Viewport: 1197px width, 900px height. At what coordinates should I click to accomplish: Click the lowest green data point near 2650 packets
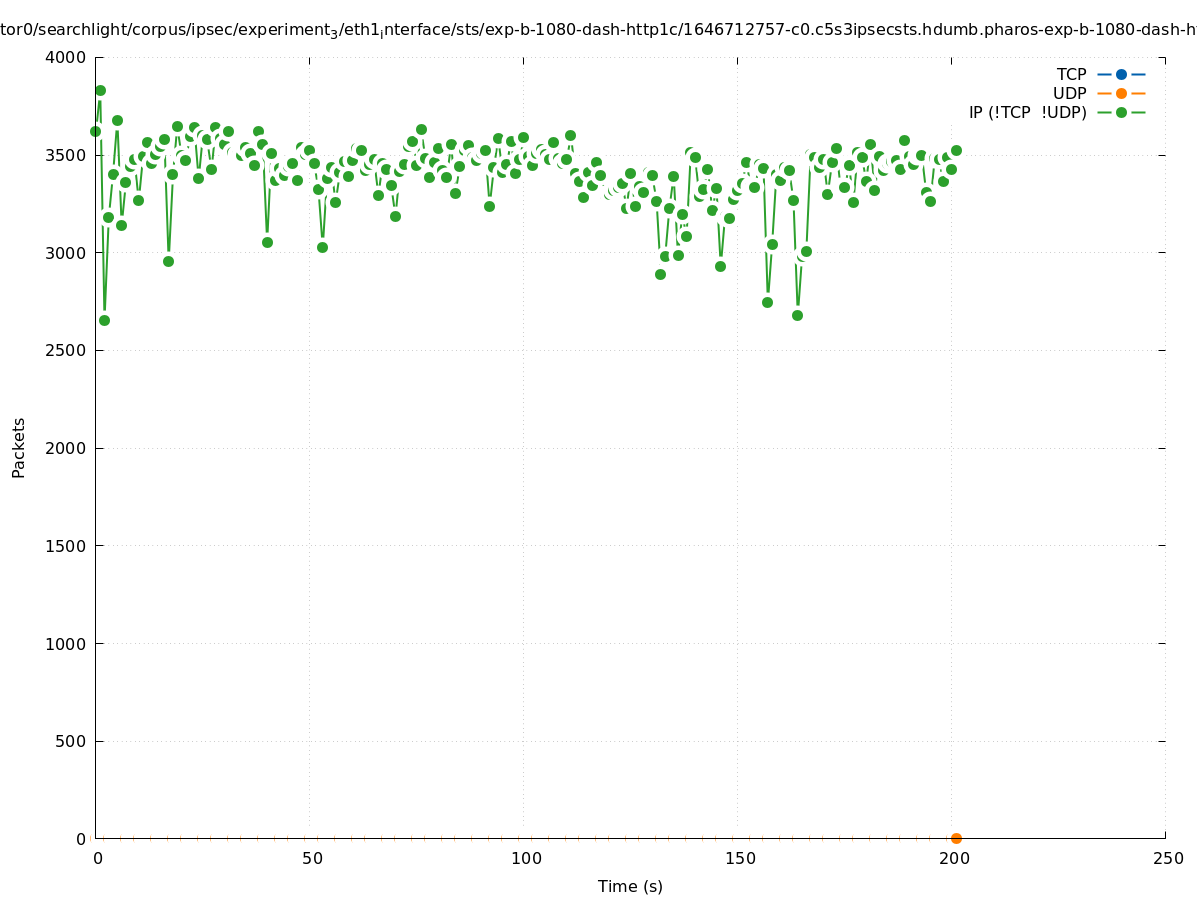coord(104,320)
